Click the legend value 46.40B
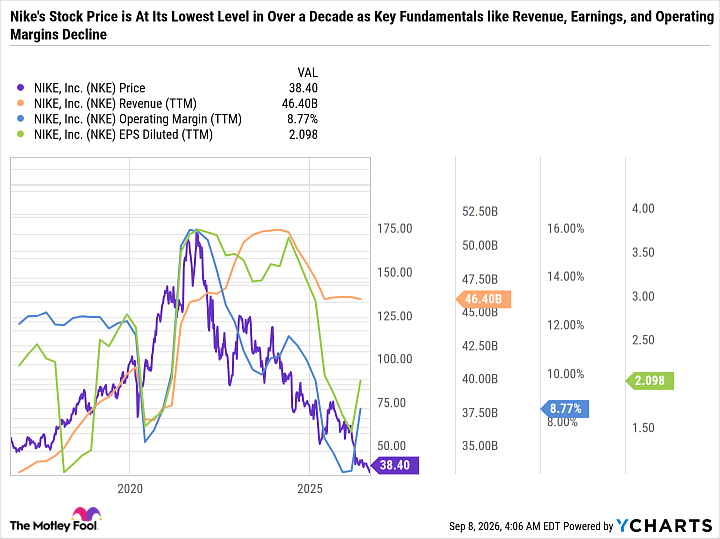720x539 pixels. [299, 103]
